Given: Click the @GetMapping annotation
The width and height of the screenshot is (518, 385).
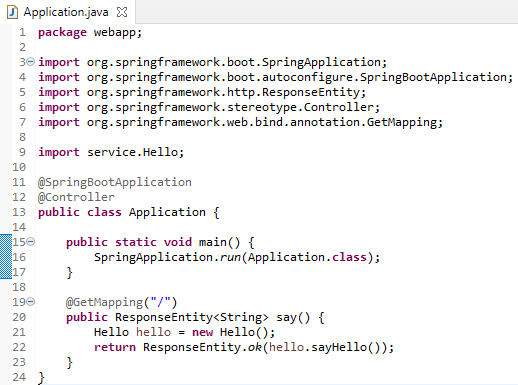Looking at the screenshot, I should 104,302.
